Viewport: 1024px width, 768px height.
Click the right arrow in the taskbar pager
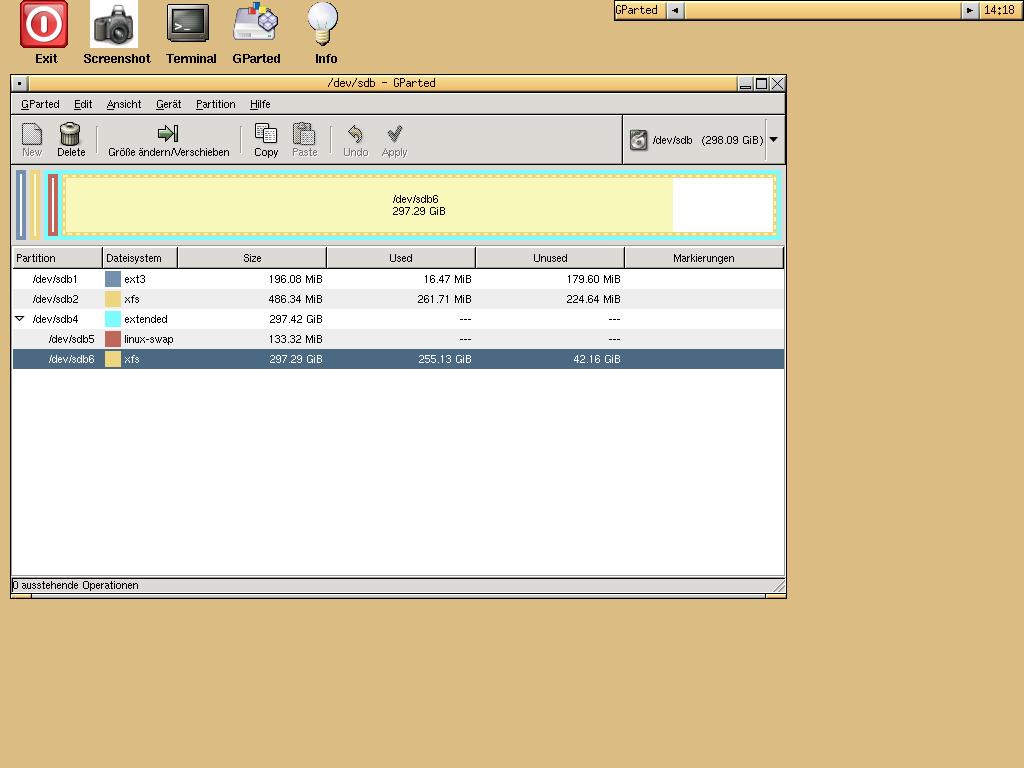coord(970,10)
